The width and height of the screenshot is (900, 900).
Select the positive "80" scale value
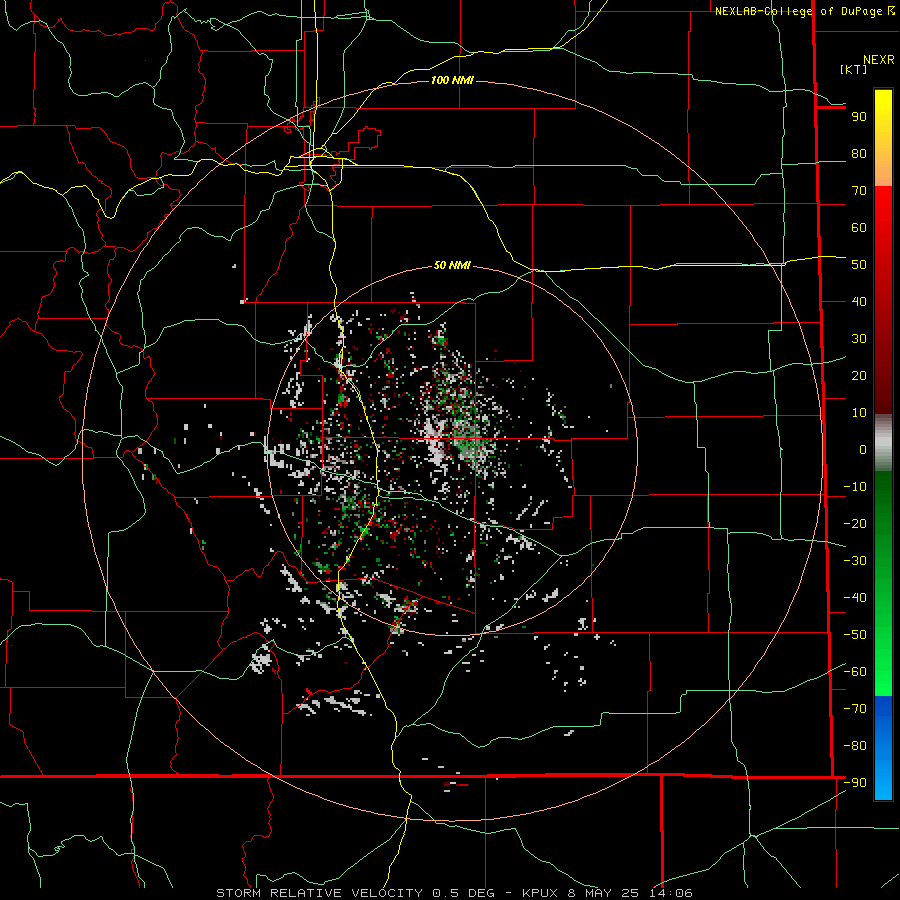[x=859, y=154]
